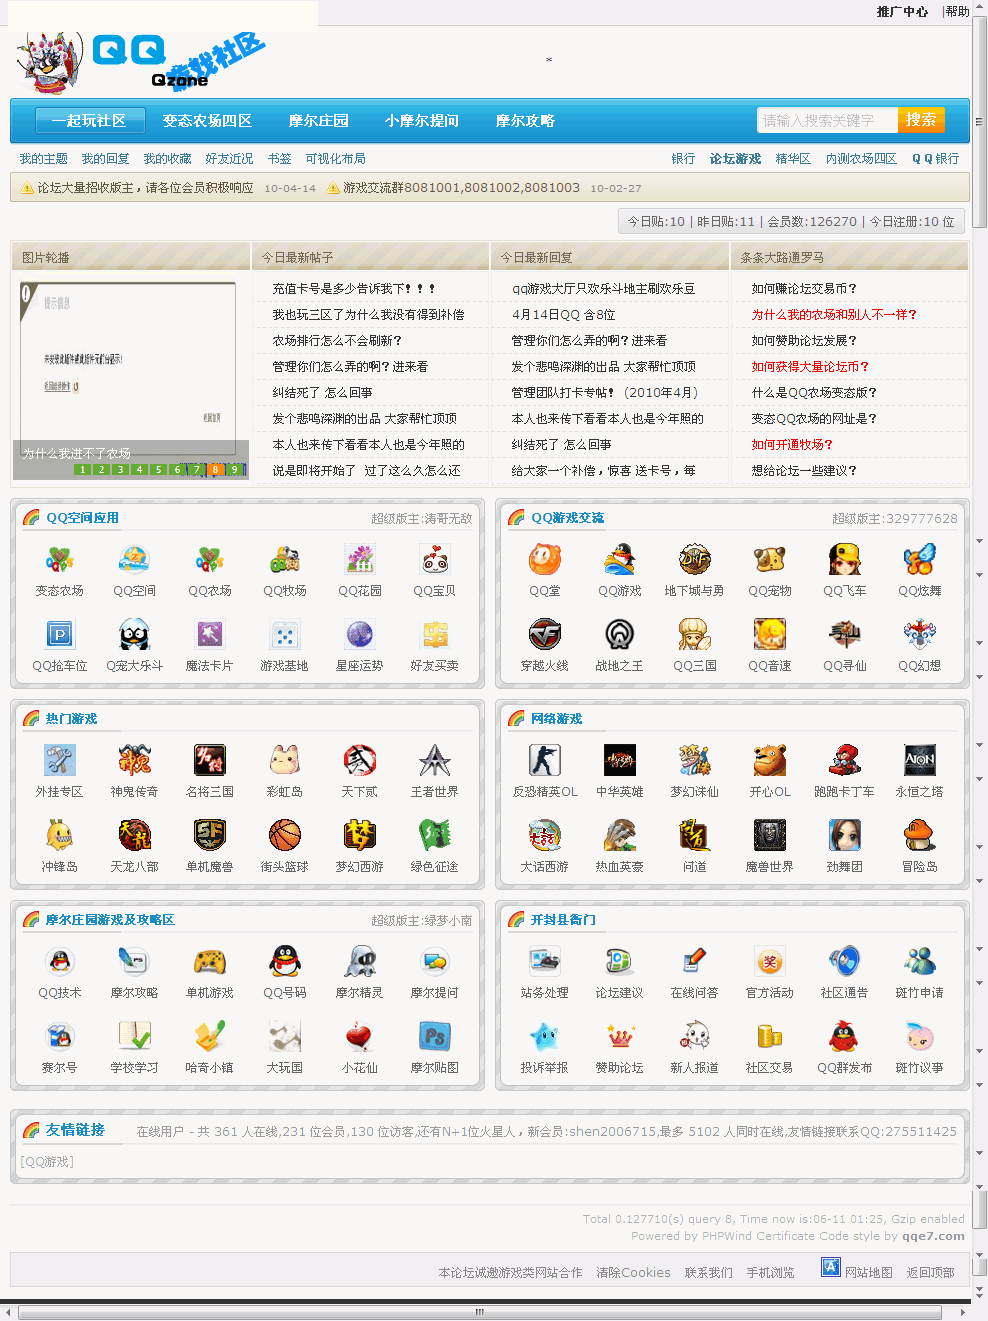Open the QQ宝贝 icon

434,560
